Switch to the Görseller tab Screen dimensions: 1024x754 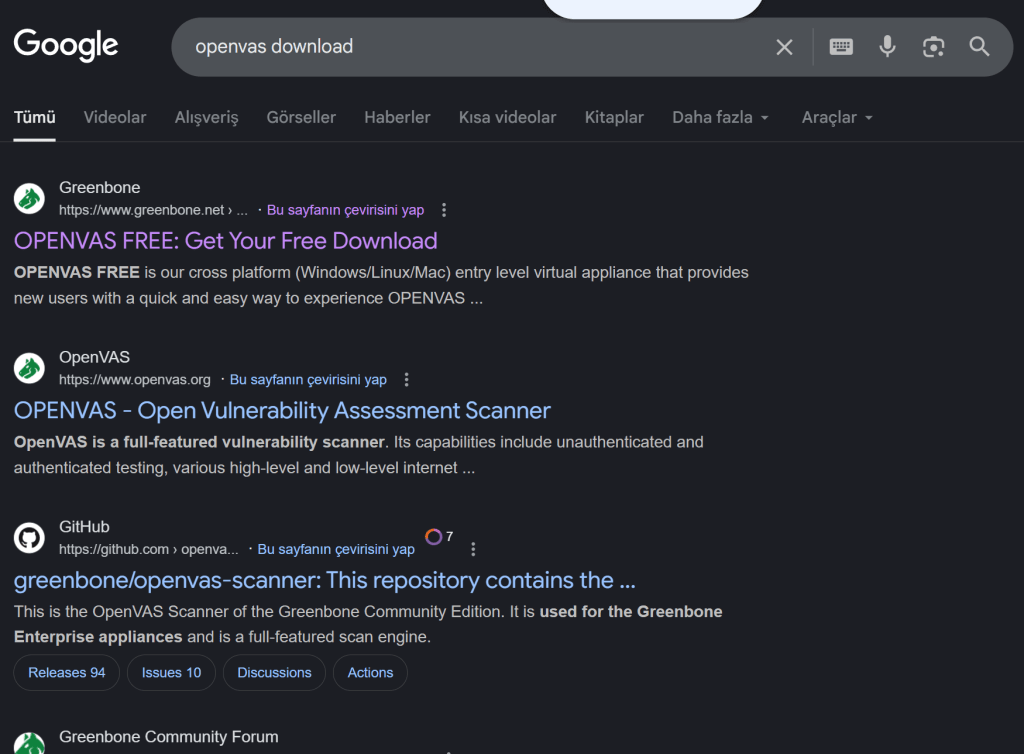coord(301,117)
